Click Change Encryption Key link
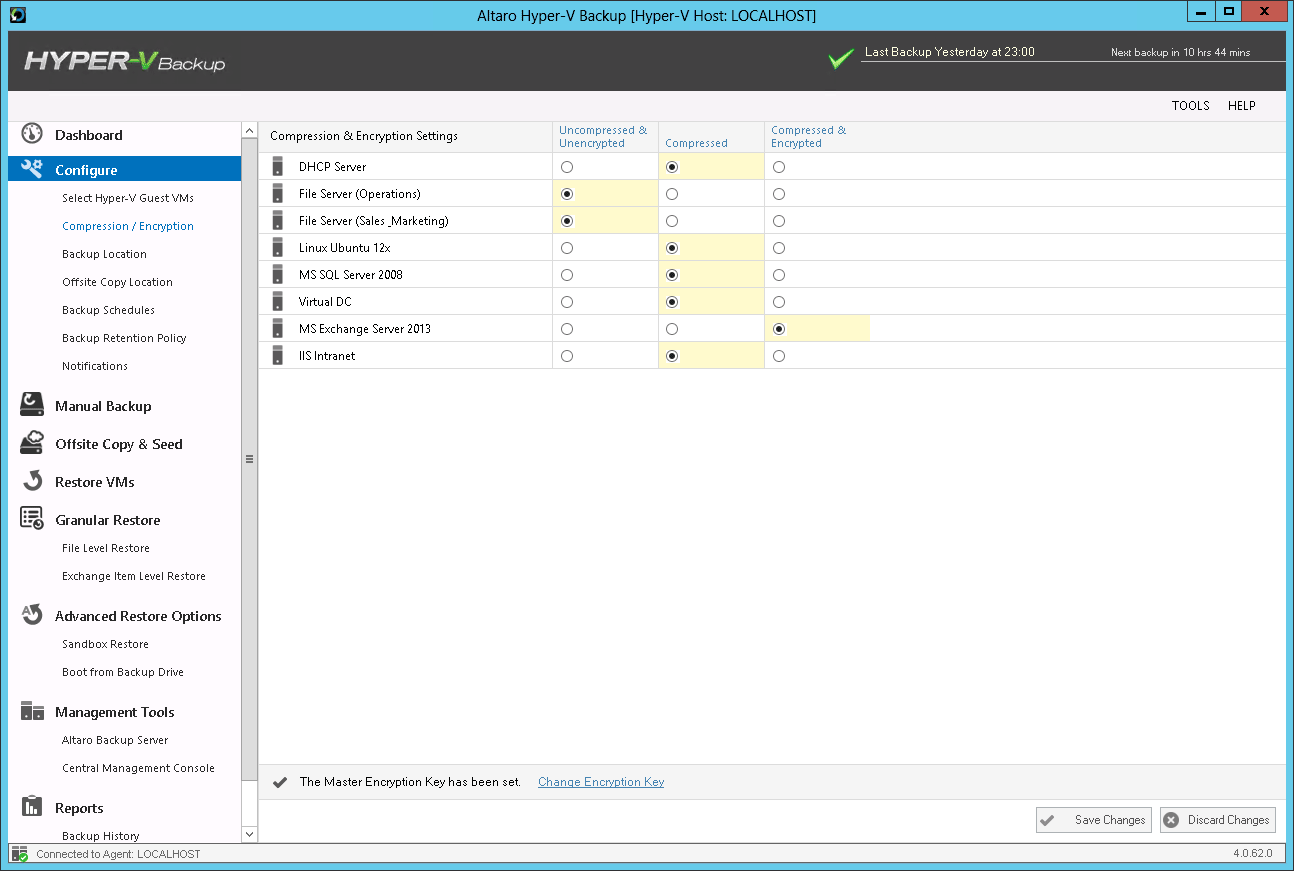The image size is (1294, 871). tap(601, 782)
